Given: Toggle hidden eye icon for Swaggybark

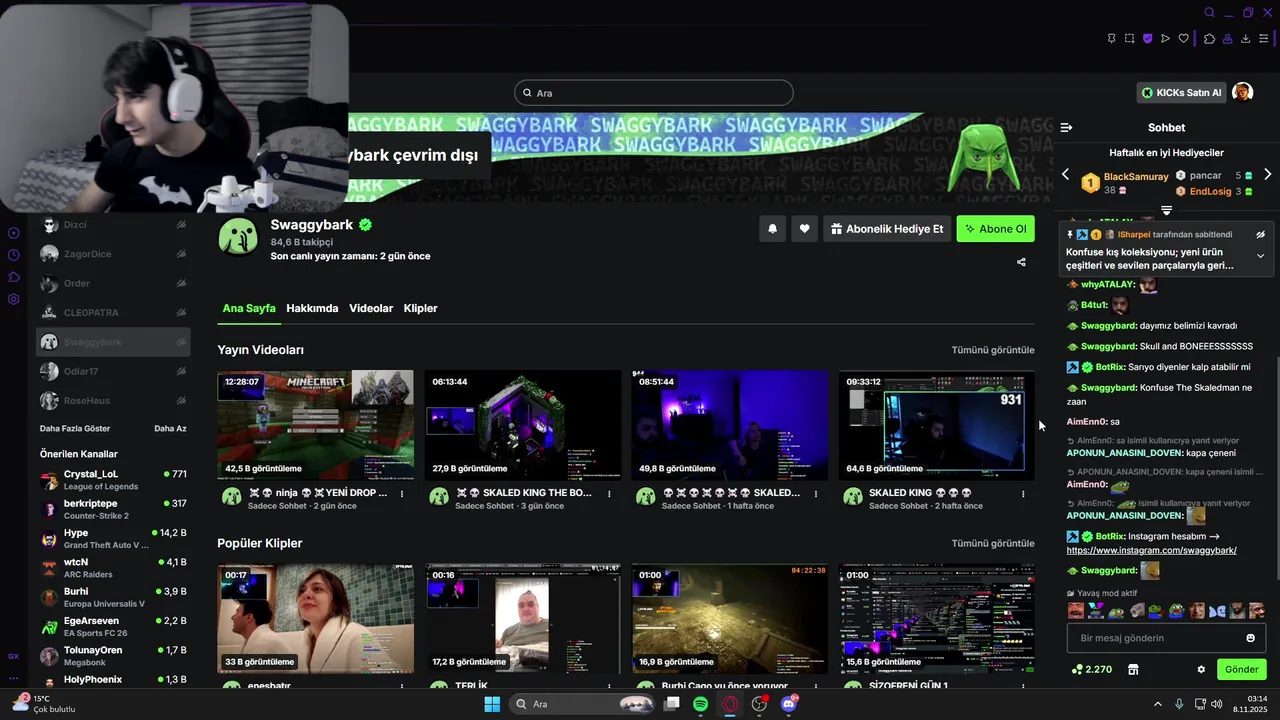Looking at the screenshot, I should click(x=181, y=342).
